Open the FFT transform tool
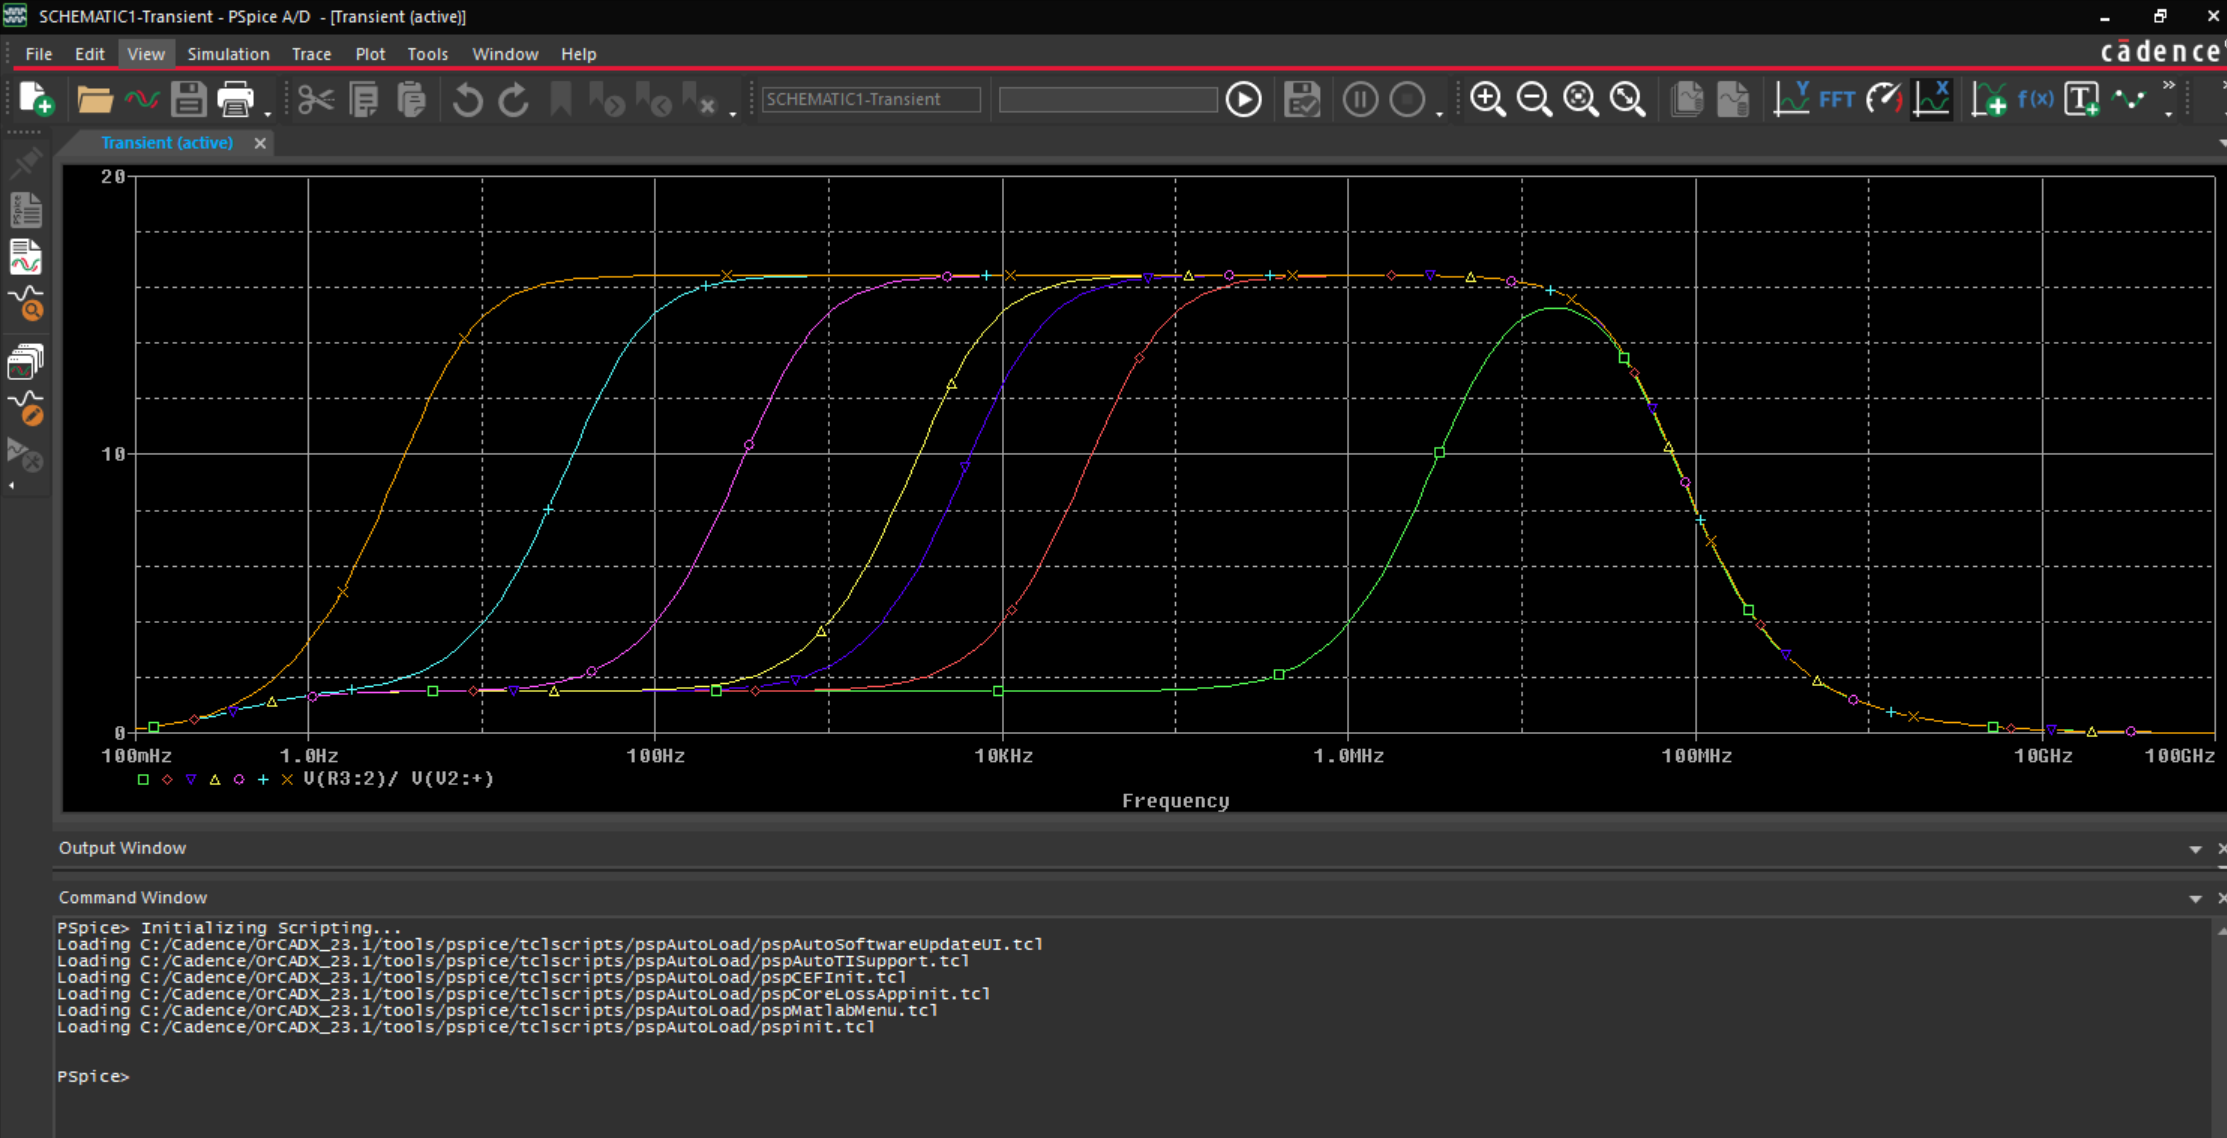2227x1138 pixels. click(x=1837, y=99)
